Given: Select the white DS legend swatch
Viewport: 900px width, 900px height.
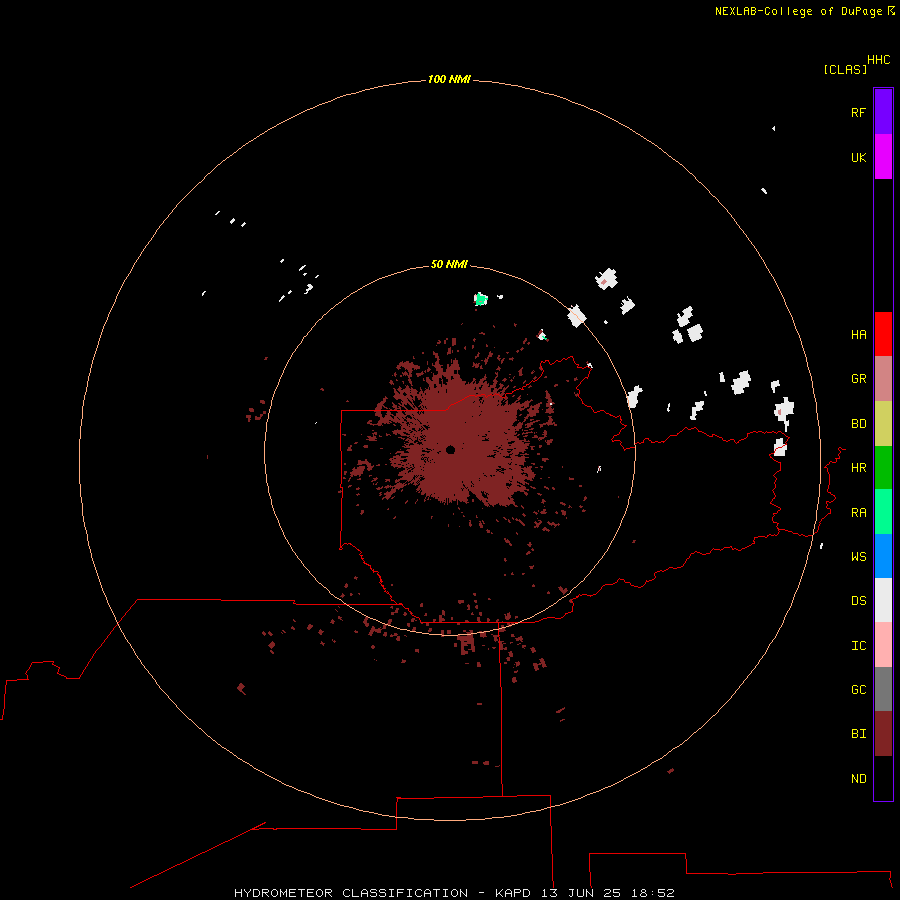Looking at the screenshot, I should click(883, 600).
